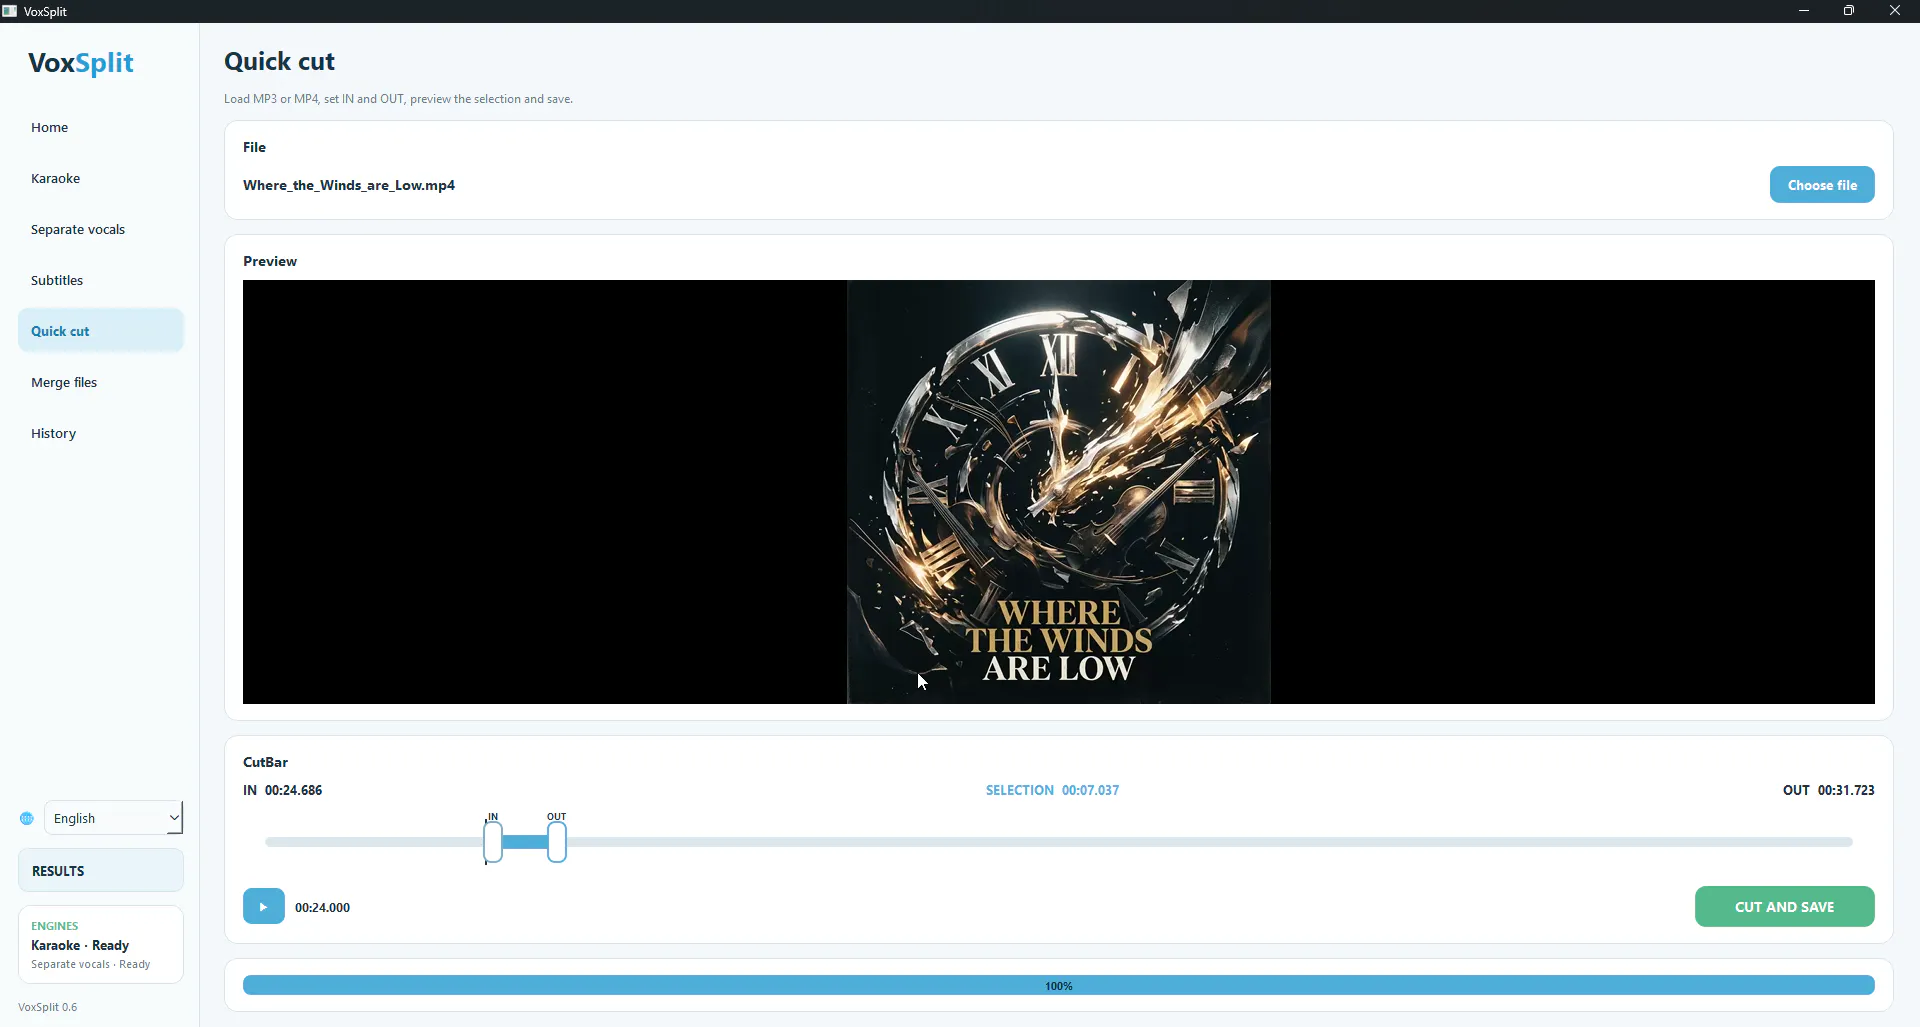
Task: Click the VoxSplit app icon in title bar
Action: tap(10, 11)
